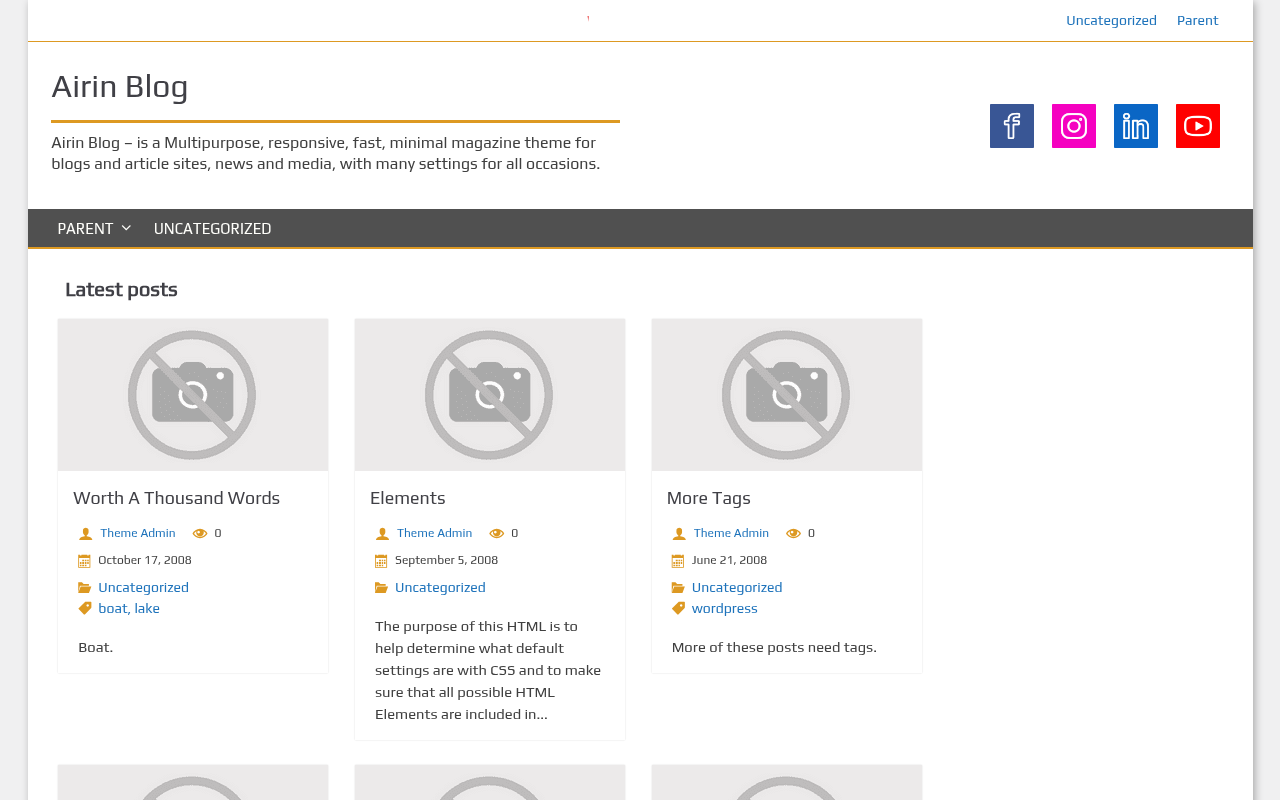Screen dimensions: 1280x800
Task: Open the Elements post thumbnail image
Action: 490,395
